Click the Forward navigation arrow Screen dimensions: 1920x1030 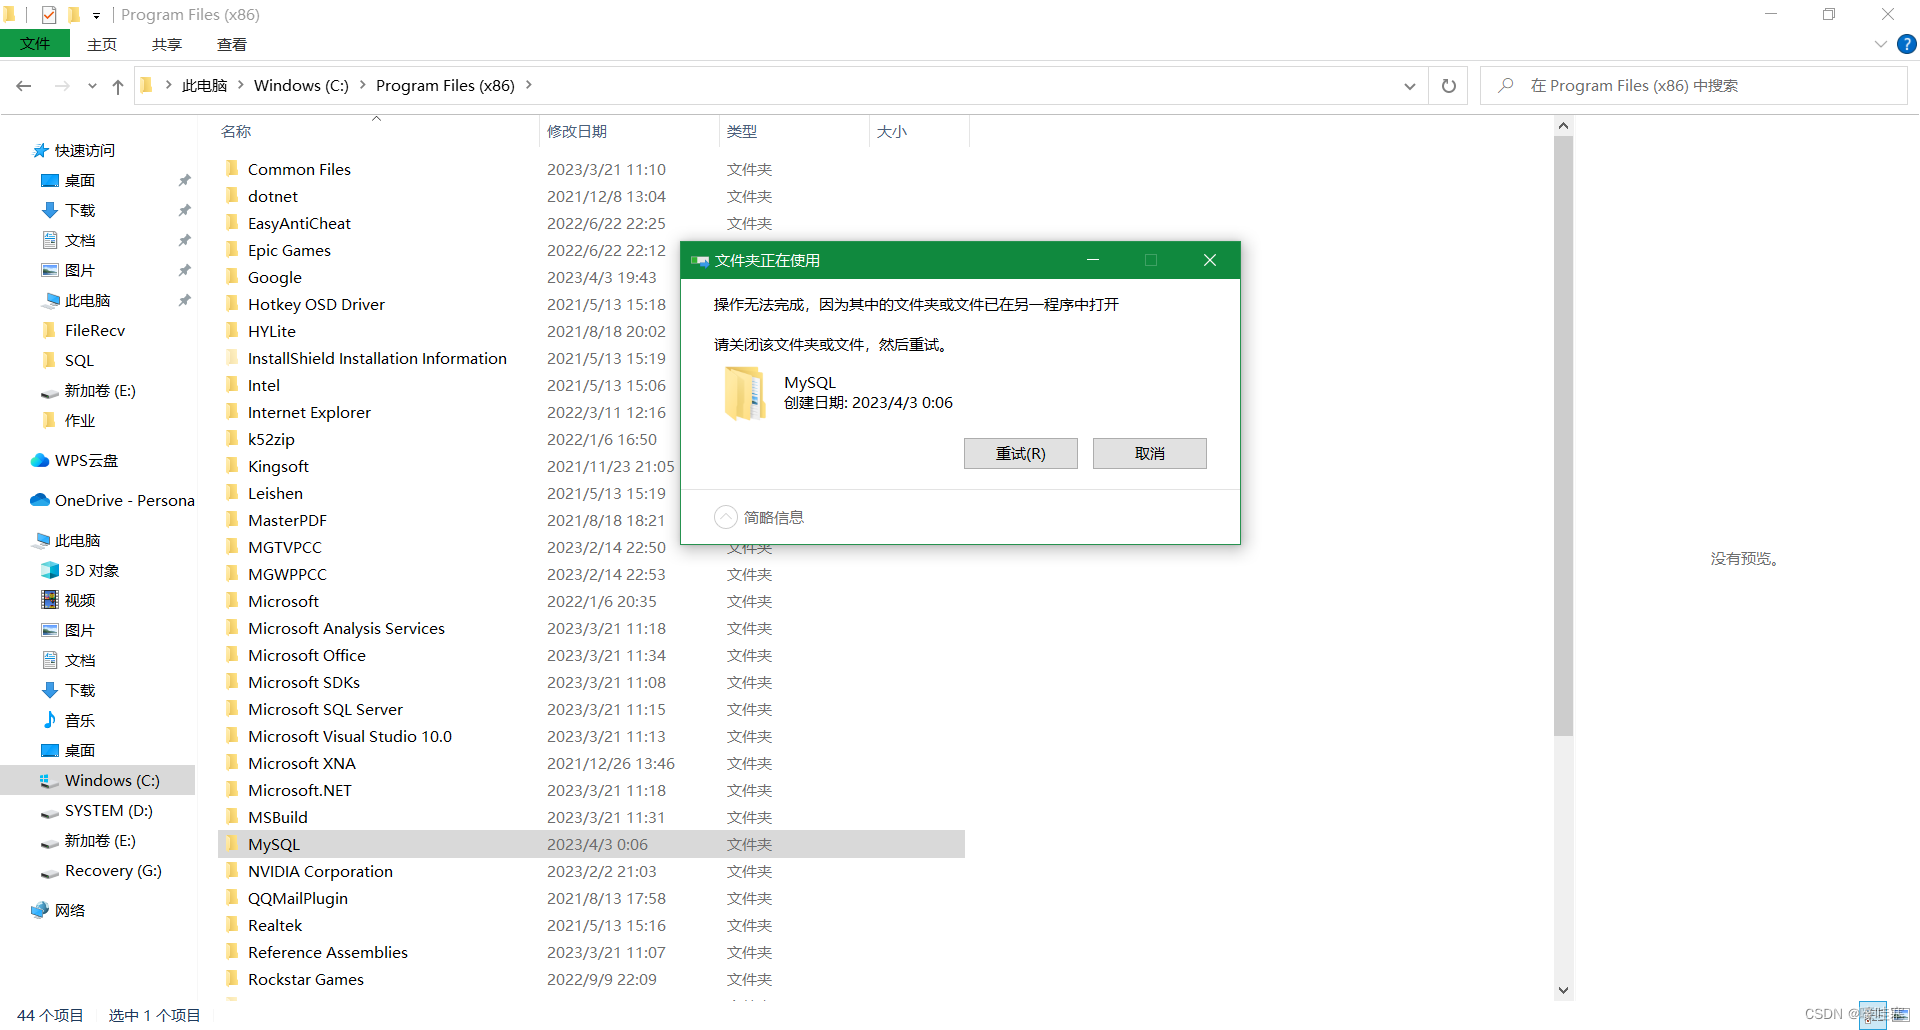coord(62,86)
